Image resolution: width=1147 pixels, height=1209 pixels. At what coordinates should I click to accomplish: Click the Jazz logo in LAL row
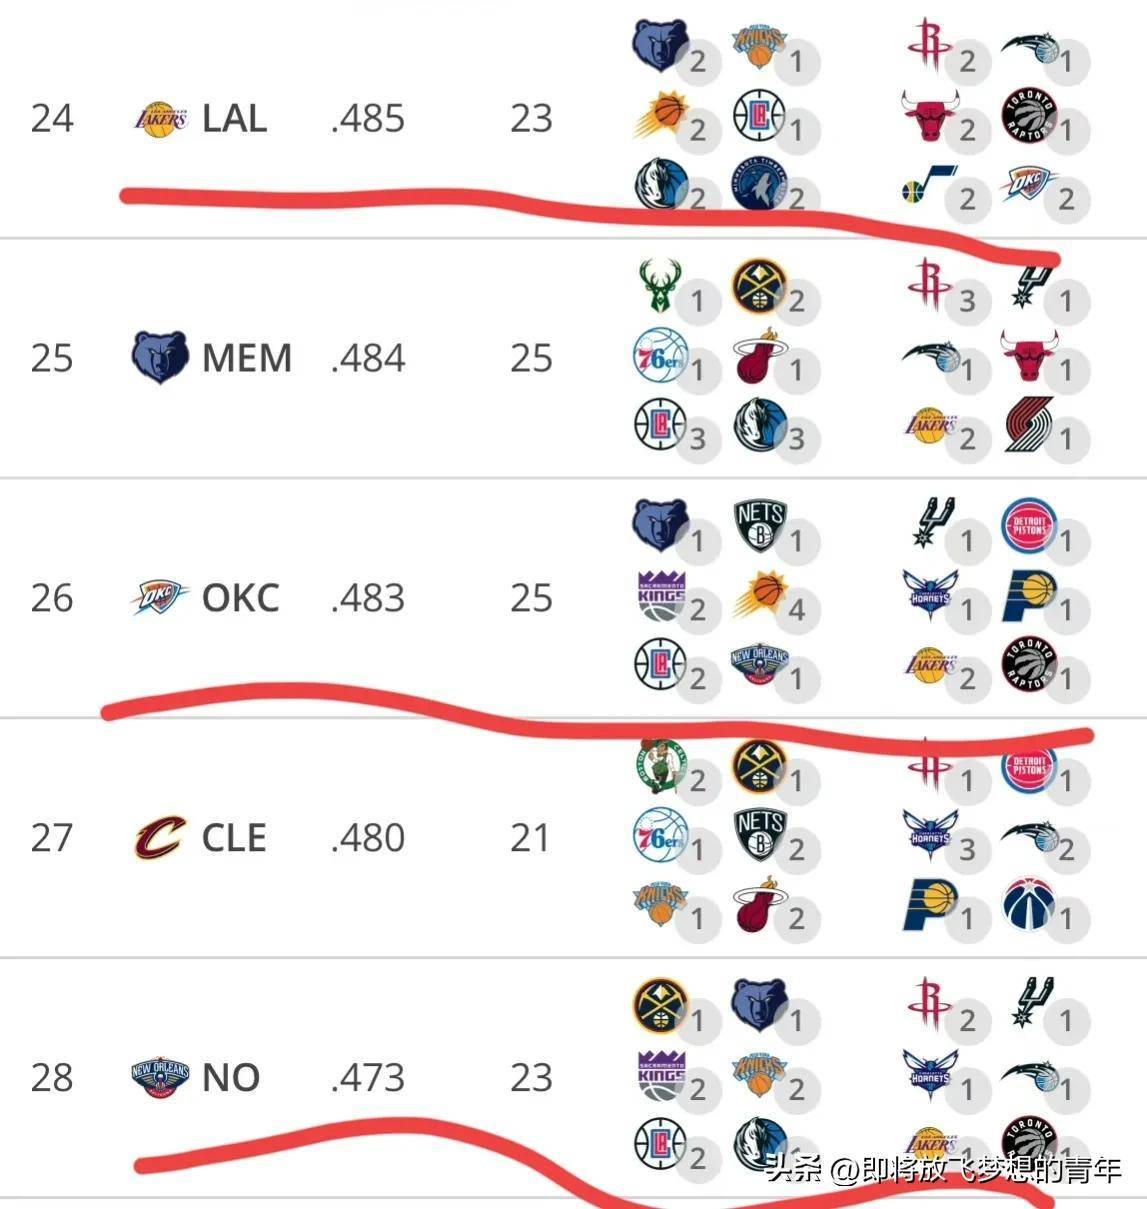[x=930, y=187]
